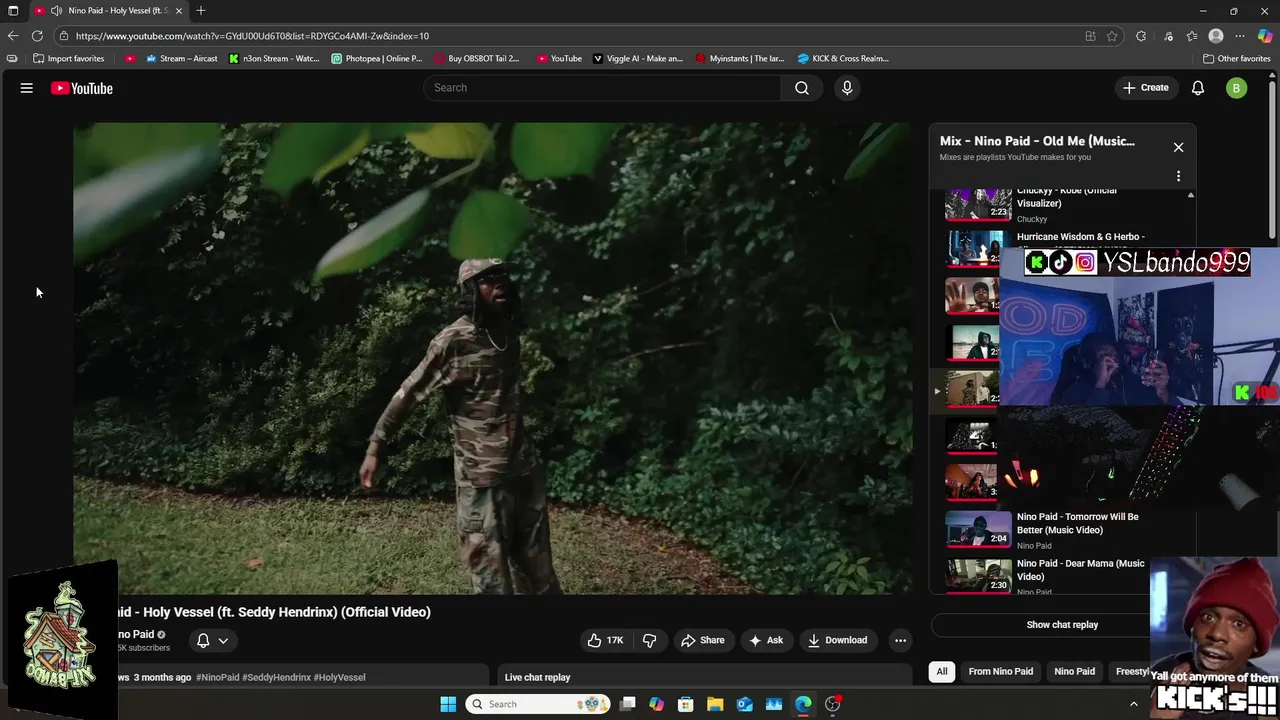The image size is (1280, 720).
Task: Open File Explorer from taskbar
Action: (715, 704)
